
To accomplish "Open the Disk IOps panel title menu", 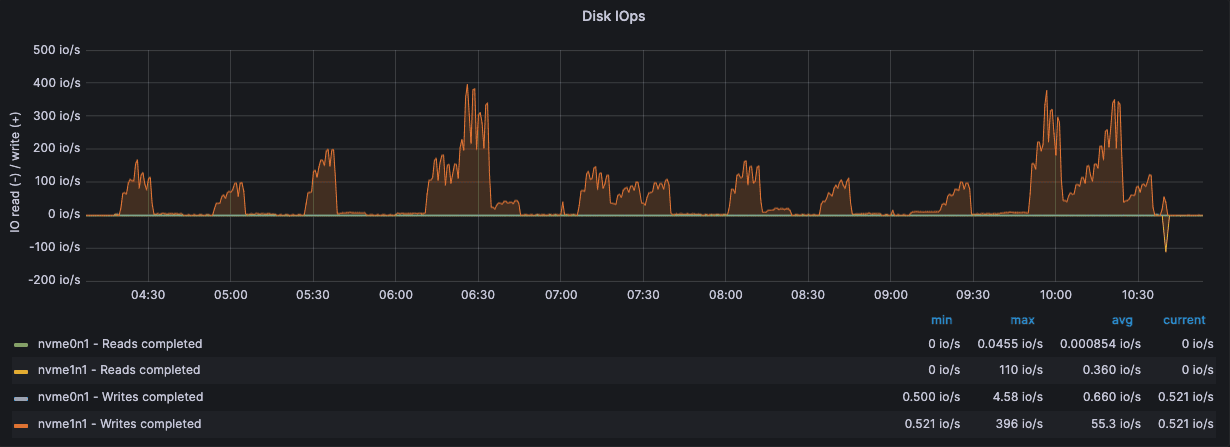I will click(x=614, y=16).
